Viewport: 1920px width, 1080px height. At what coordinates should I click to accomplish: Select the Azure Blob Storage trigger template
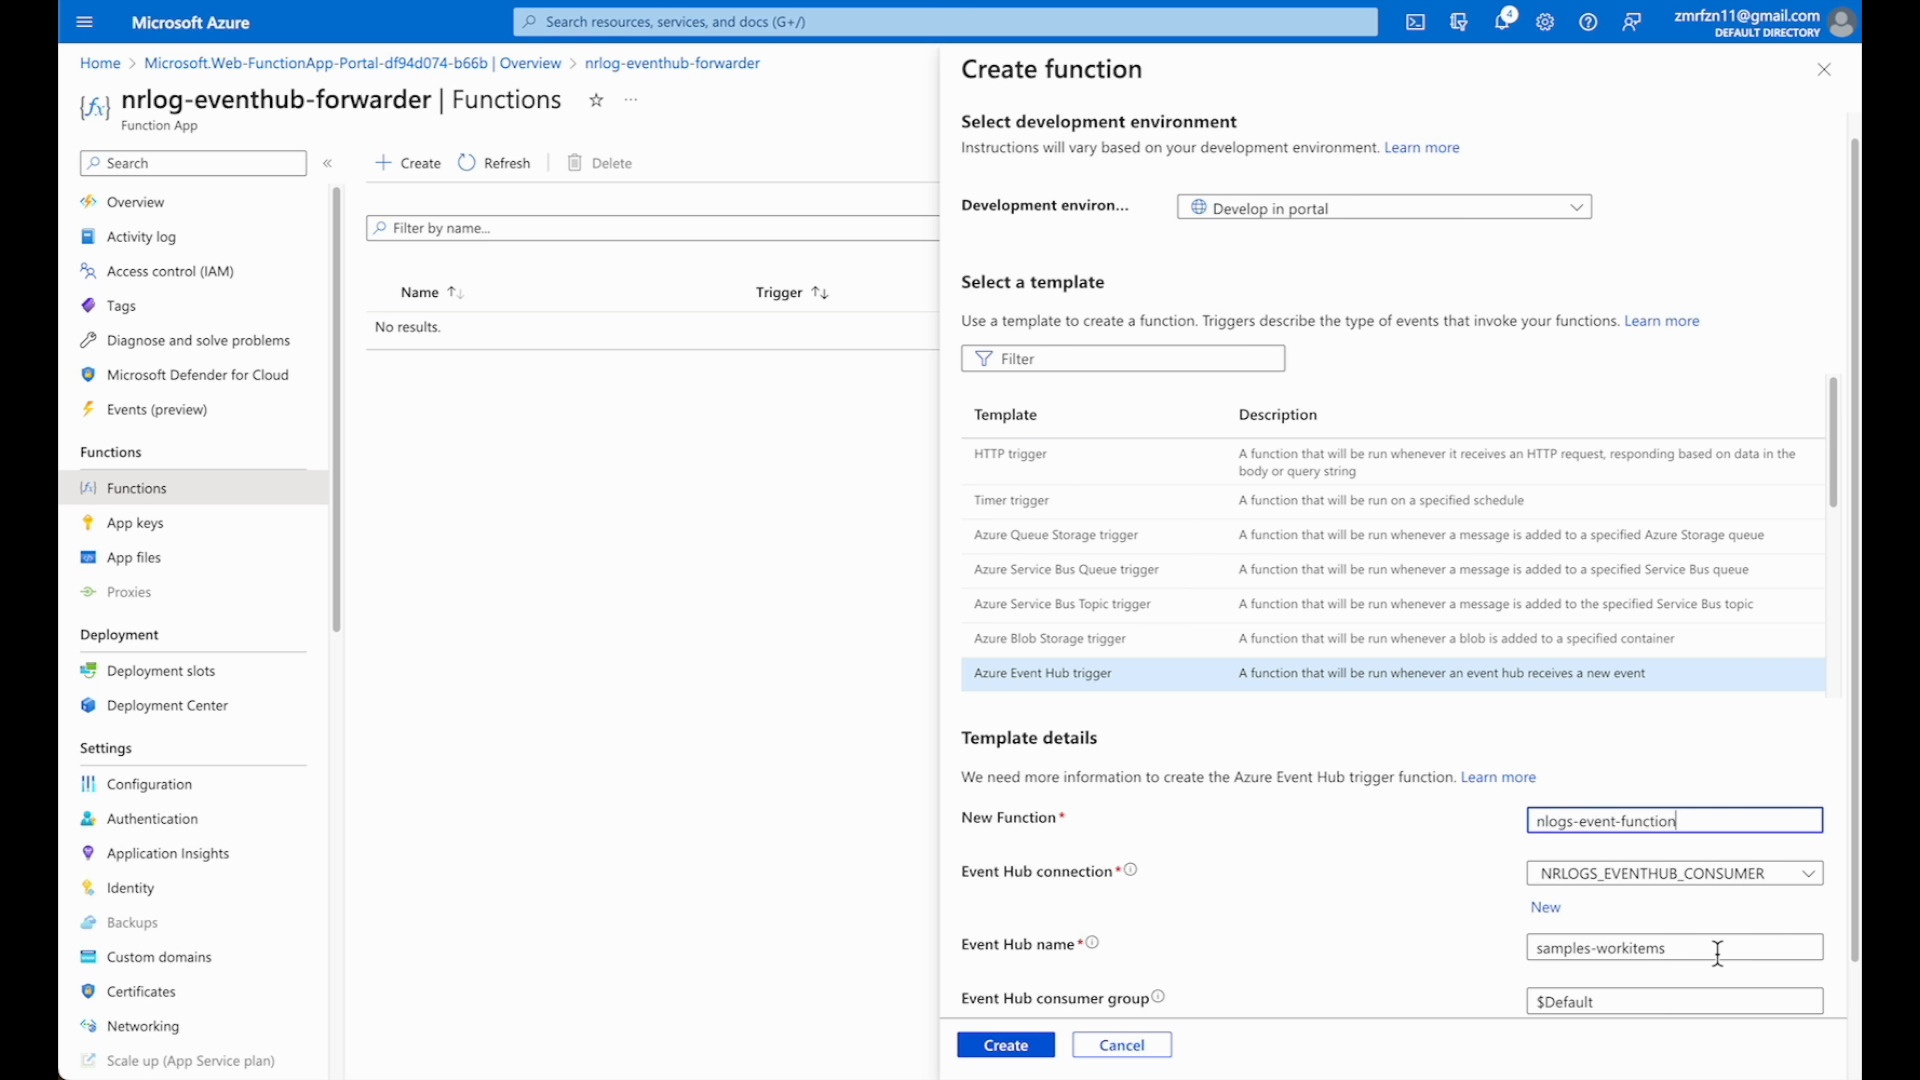pos(1393,639)
